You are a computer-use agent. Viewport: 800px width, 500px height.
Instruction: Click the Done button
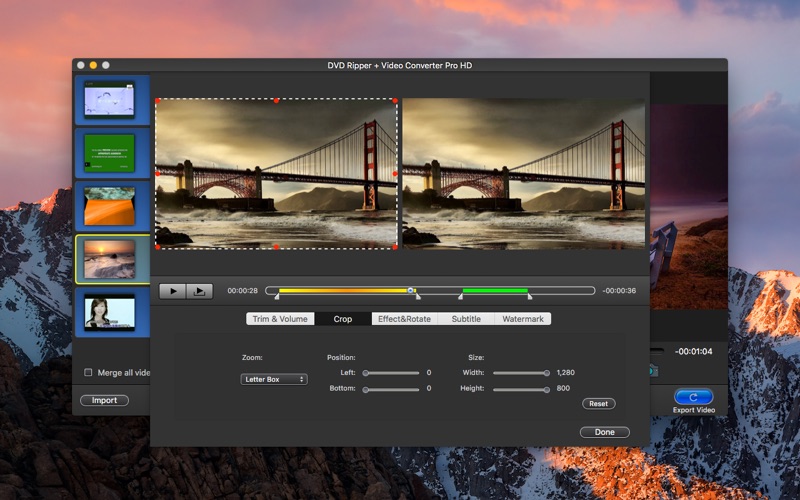tap(604, 432)
